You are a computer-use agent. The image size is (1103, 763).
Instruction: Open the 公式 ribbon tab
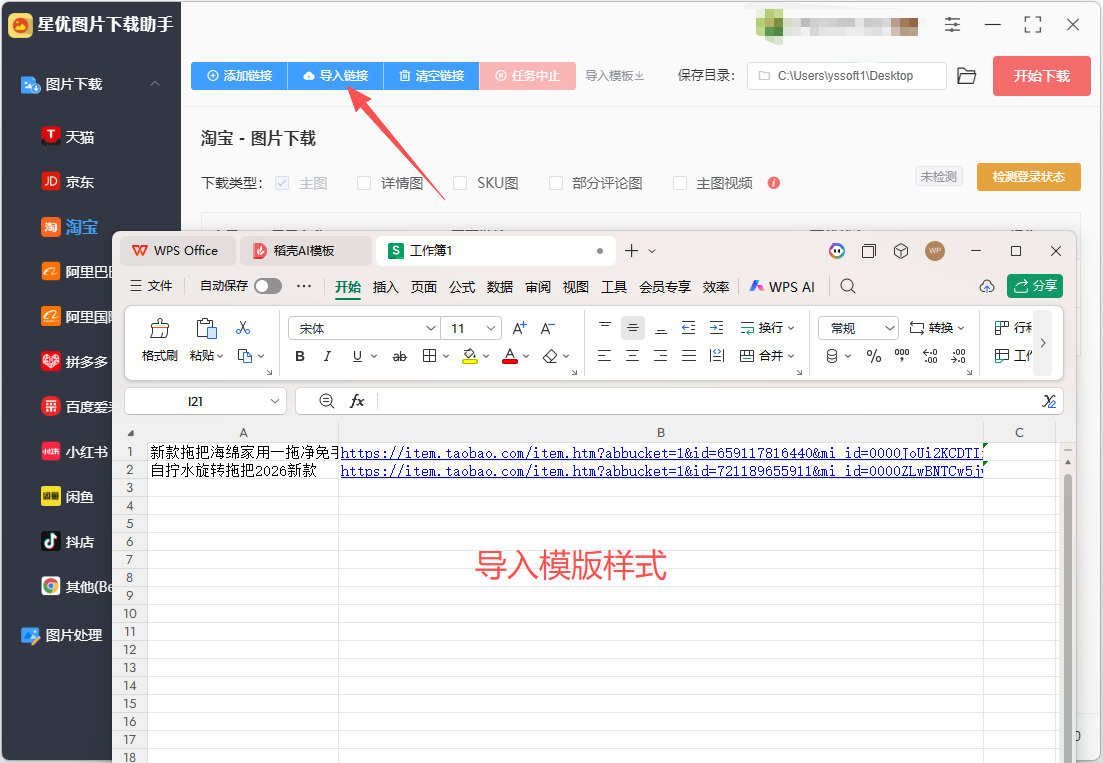click(x=462, y=287)
